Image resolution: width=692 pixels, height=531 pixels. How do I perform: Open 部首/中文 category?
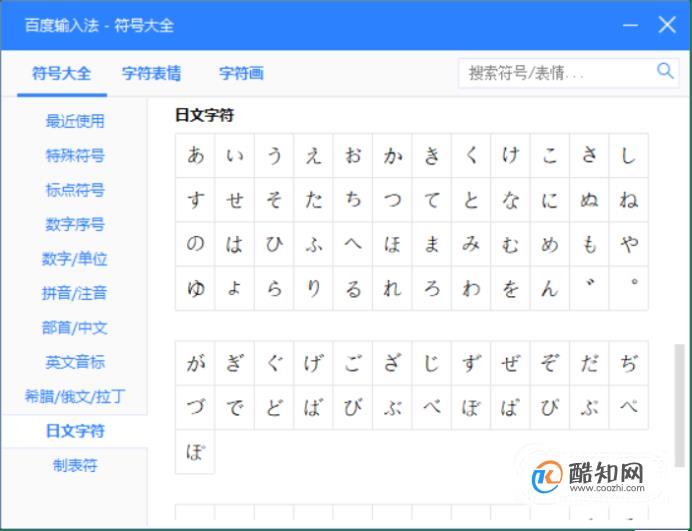coord(75,328)
